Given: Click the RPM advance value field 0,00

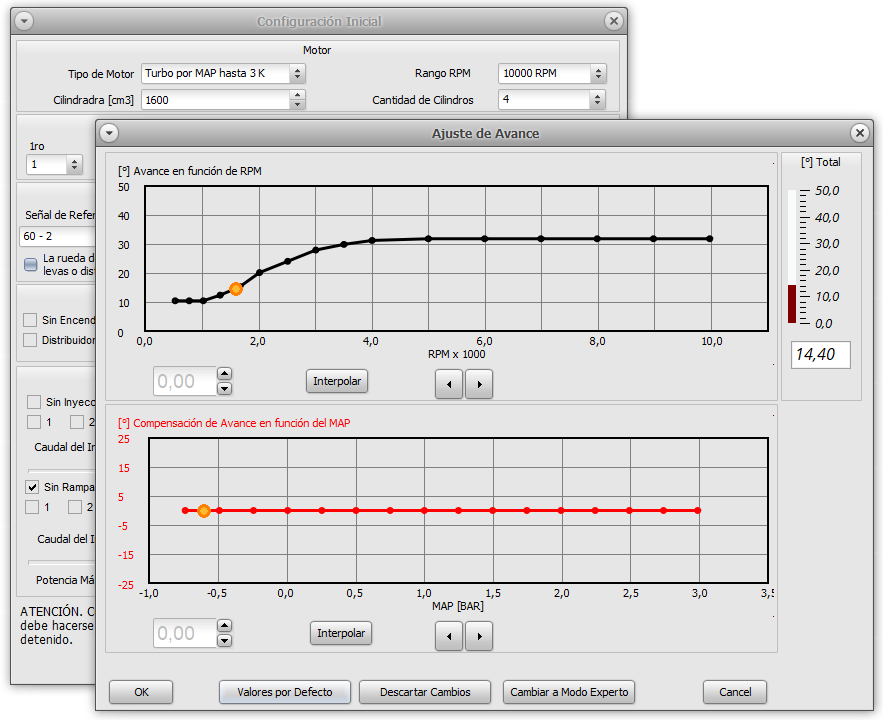Looking at the screenshot, I should pos(185,381).
